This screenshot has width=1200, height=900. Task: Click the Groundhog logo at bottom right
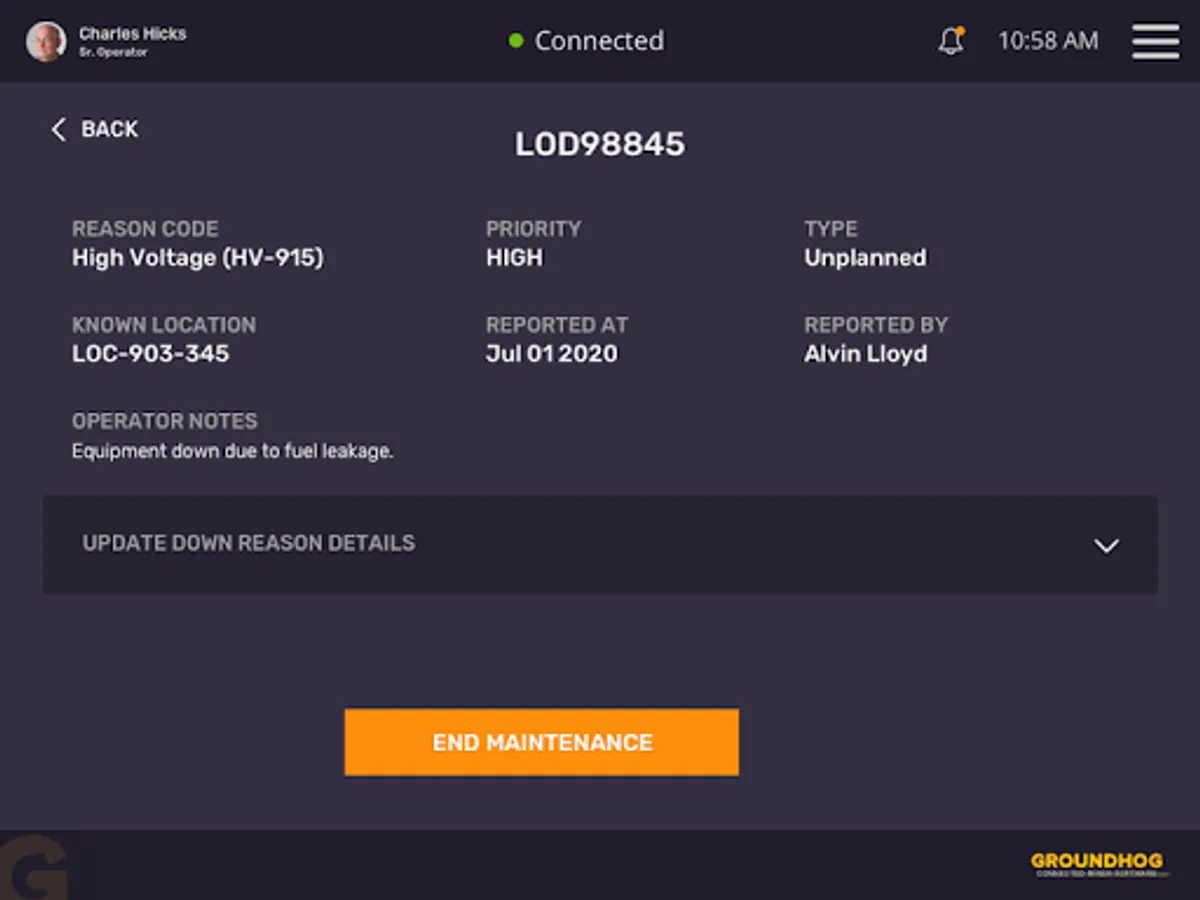1098,865
